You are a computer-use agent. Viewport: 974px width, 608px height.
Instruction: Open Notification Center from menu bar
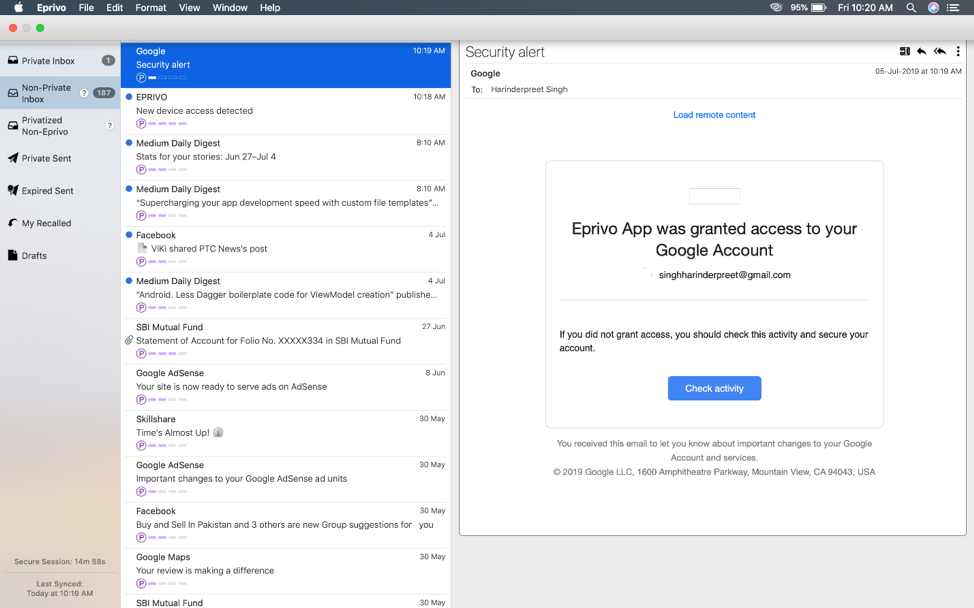coord(953,7)
